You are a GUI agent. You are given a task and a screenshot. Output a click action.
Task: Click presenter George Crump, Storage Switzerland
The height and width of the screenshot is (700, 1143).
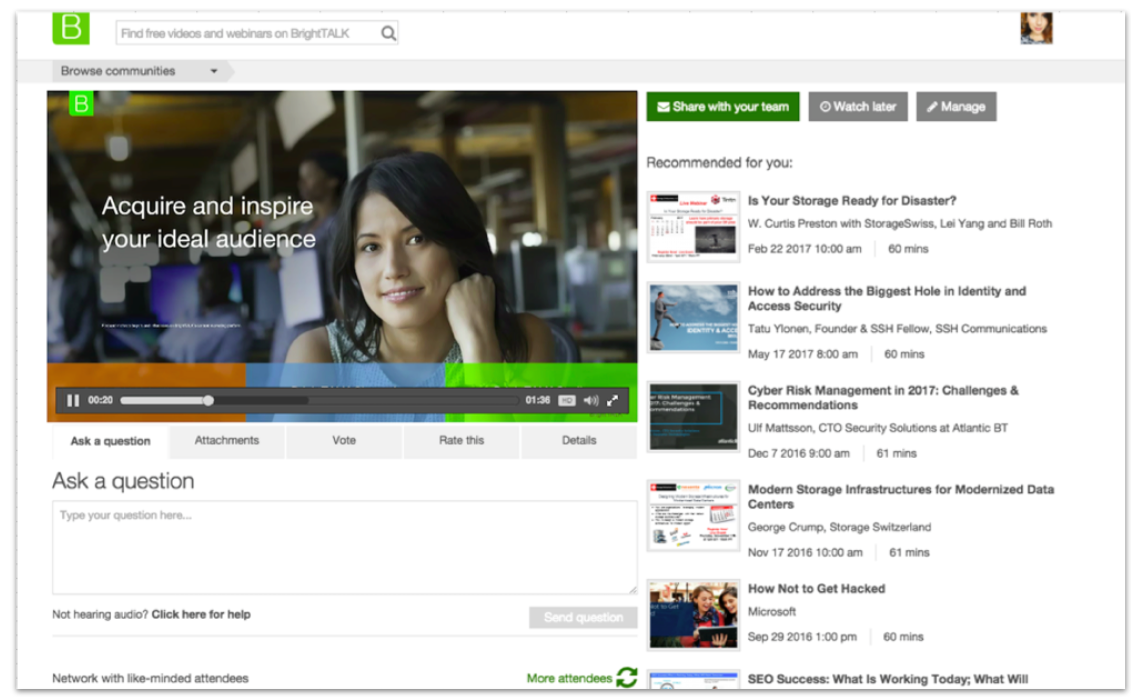pos(839,527)
